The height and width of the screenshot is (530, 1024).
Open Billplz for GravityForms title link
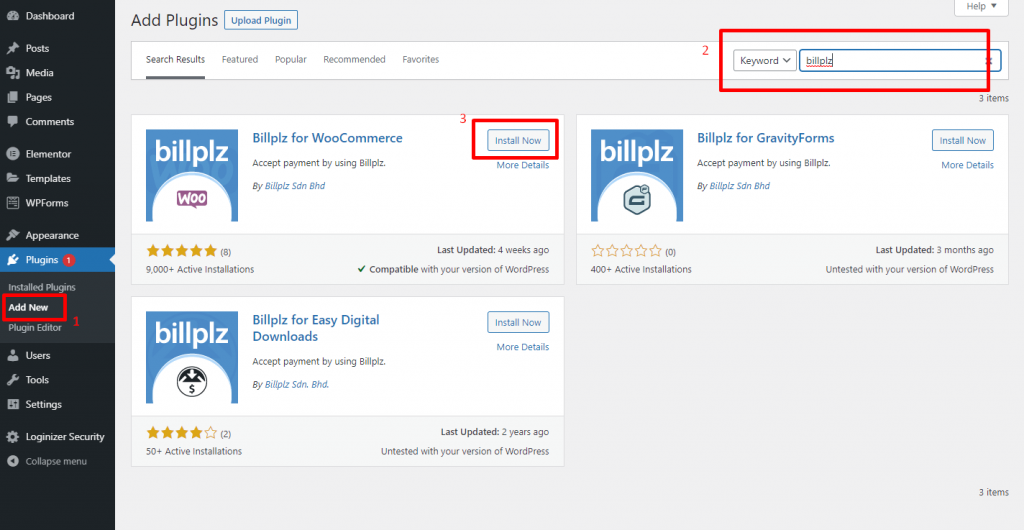click(766, 138)
